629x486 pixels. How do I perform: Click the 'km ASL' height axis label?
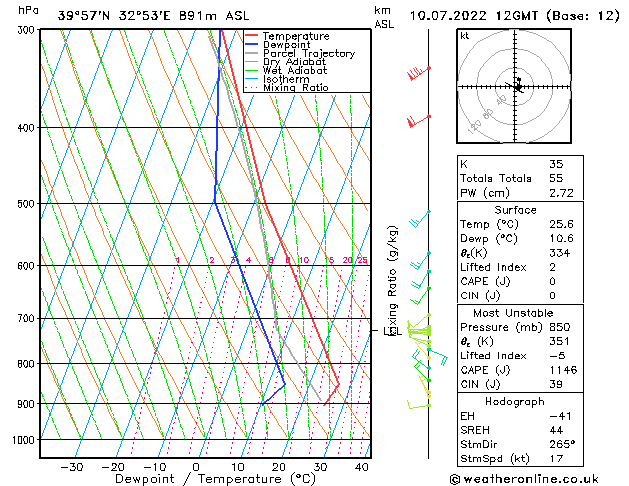383,17
